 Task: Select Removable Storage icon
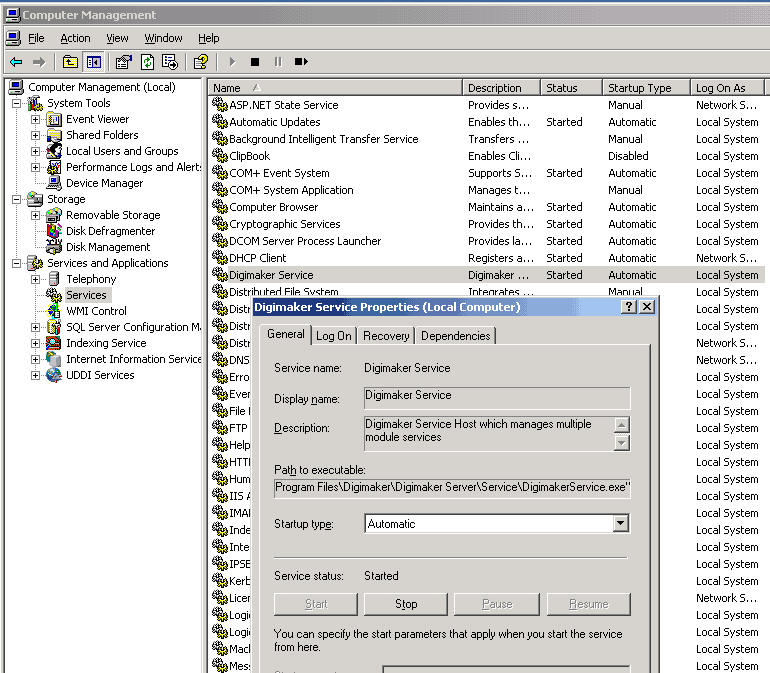54,215
